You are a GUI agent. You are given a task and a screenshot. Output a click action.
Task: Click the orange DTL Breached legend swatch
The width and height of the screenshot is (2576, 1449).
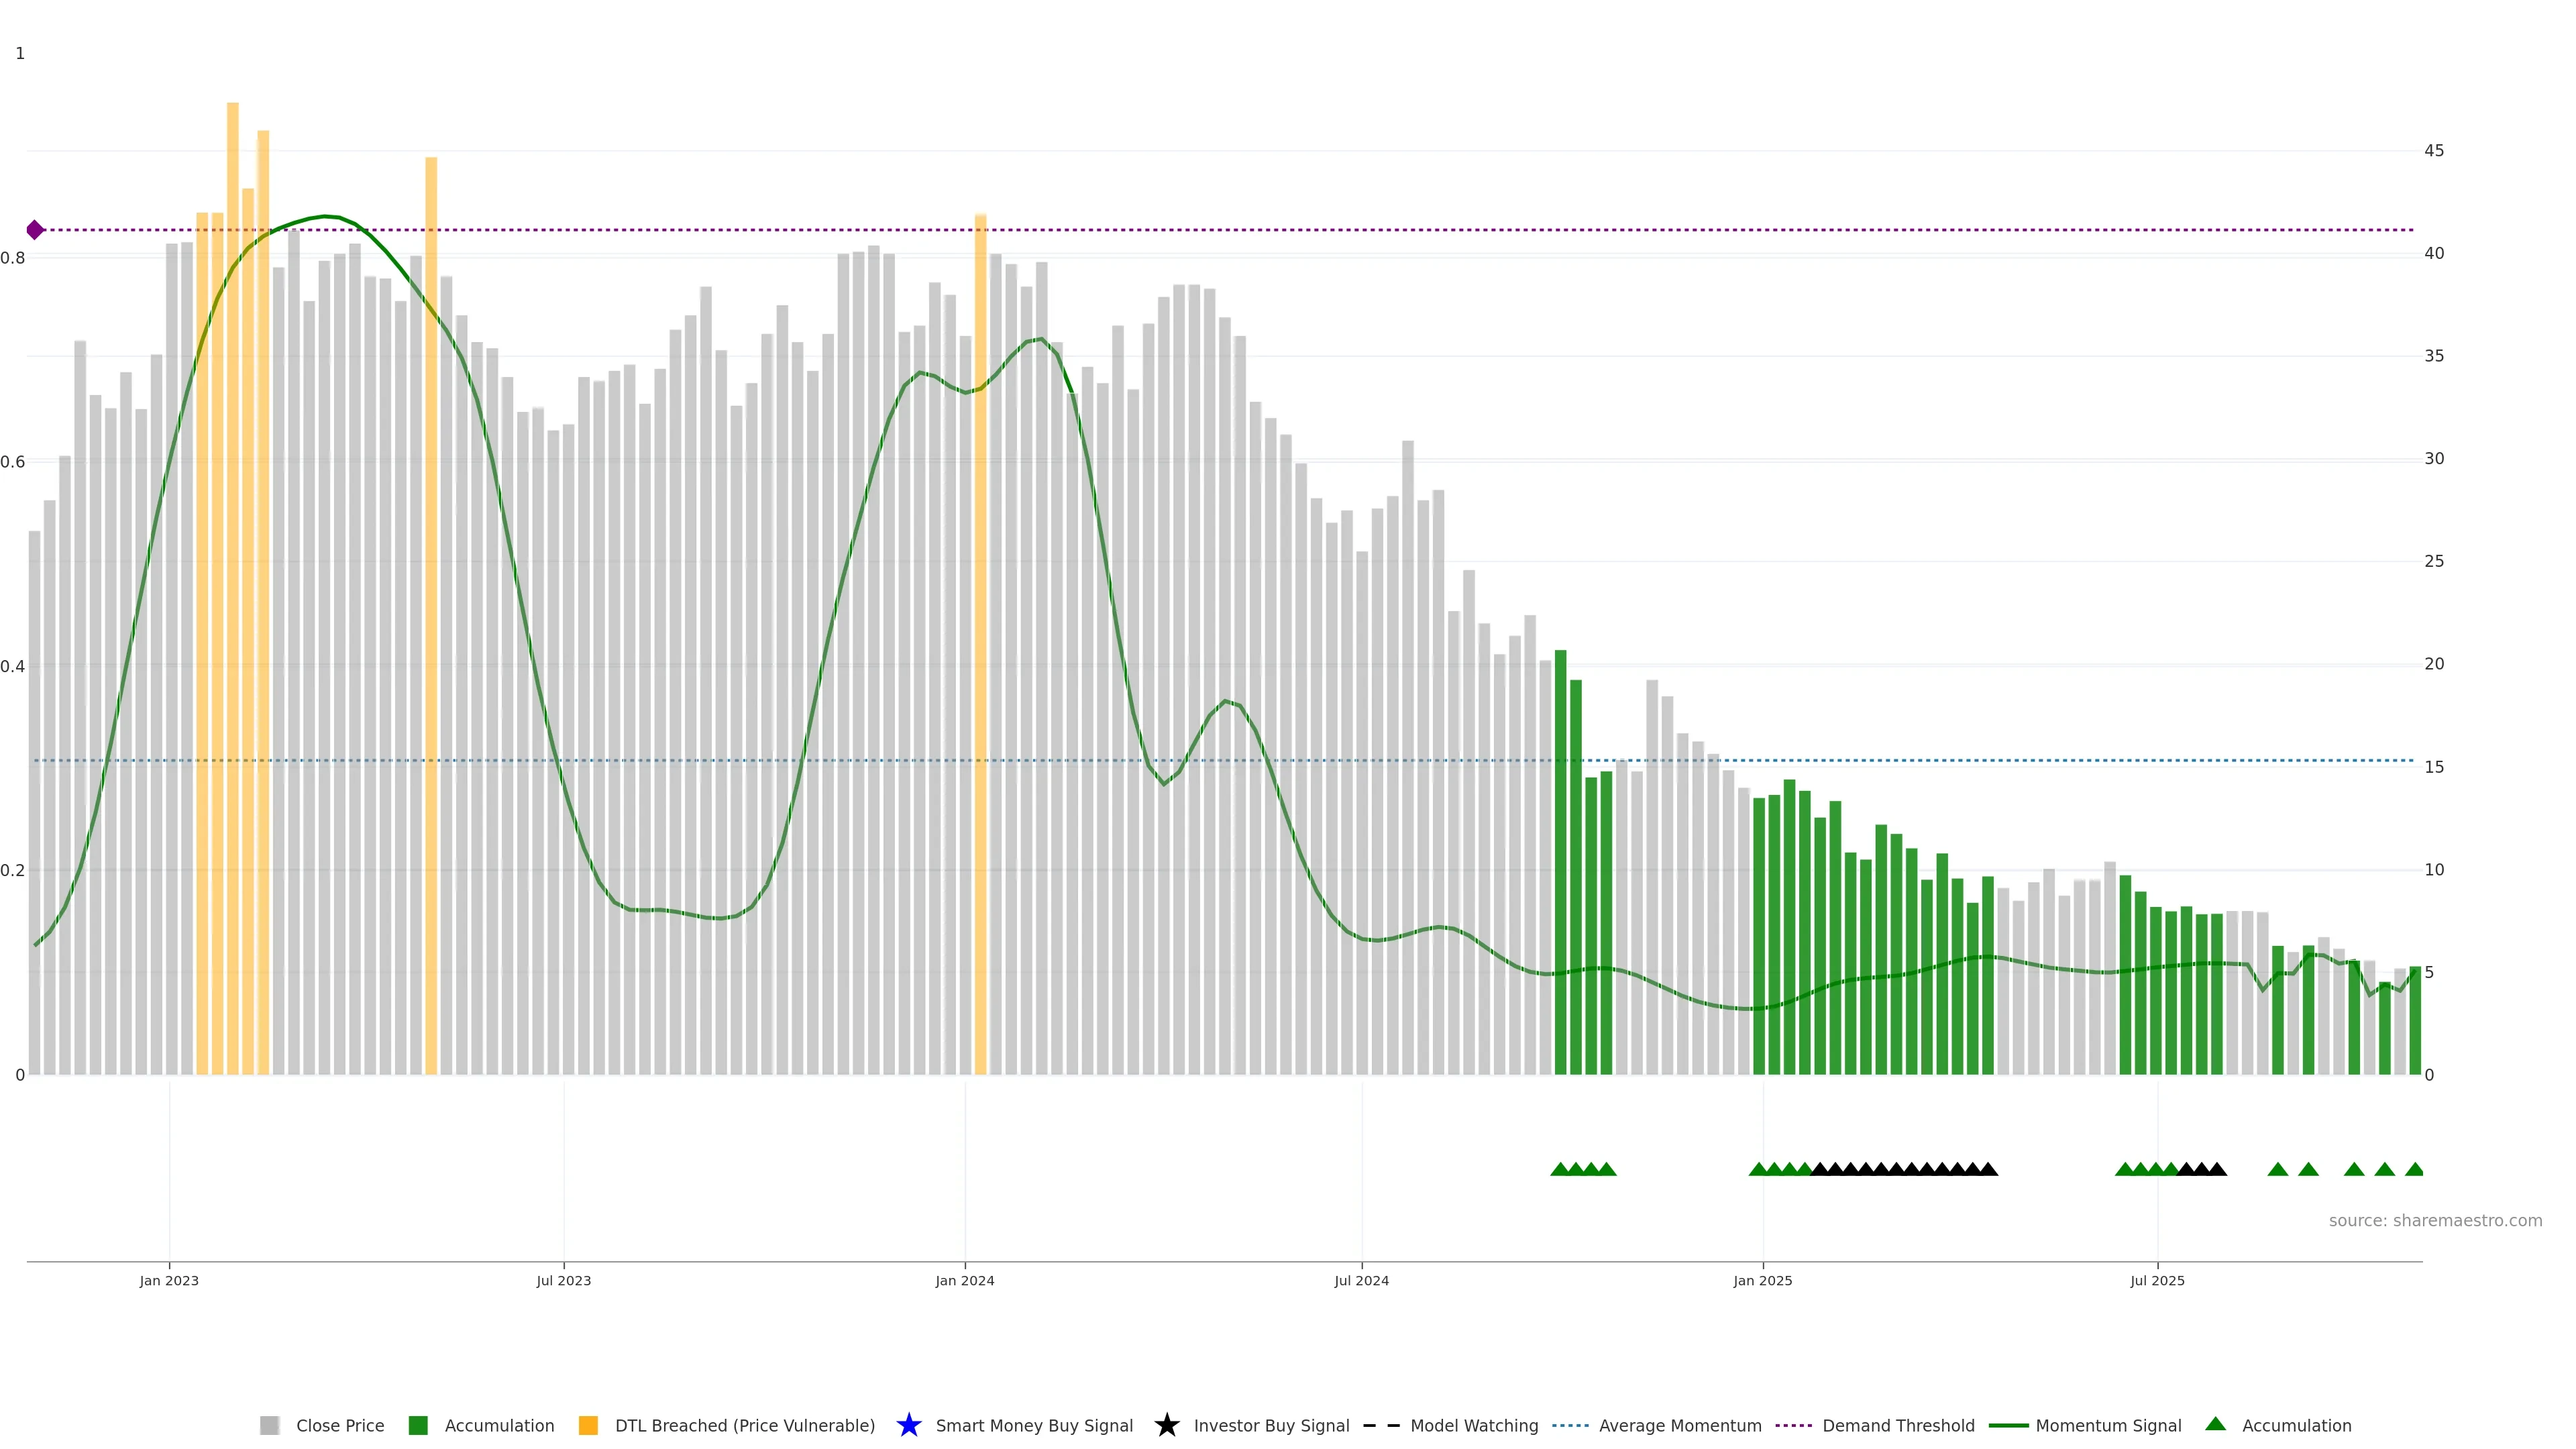coord(588,1425)
